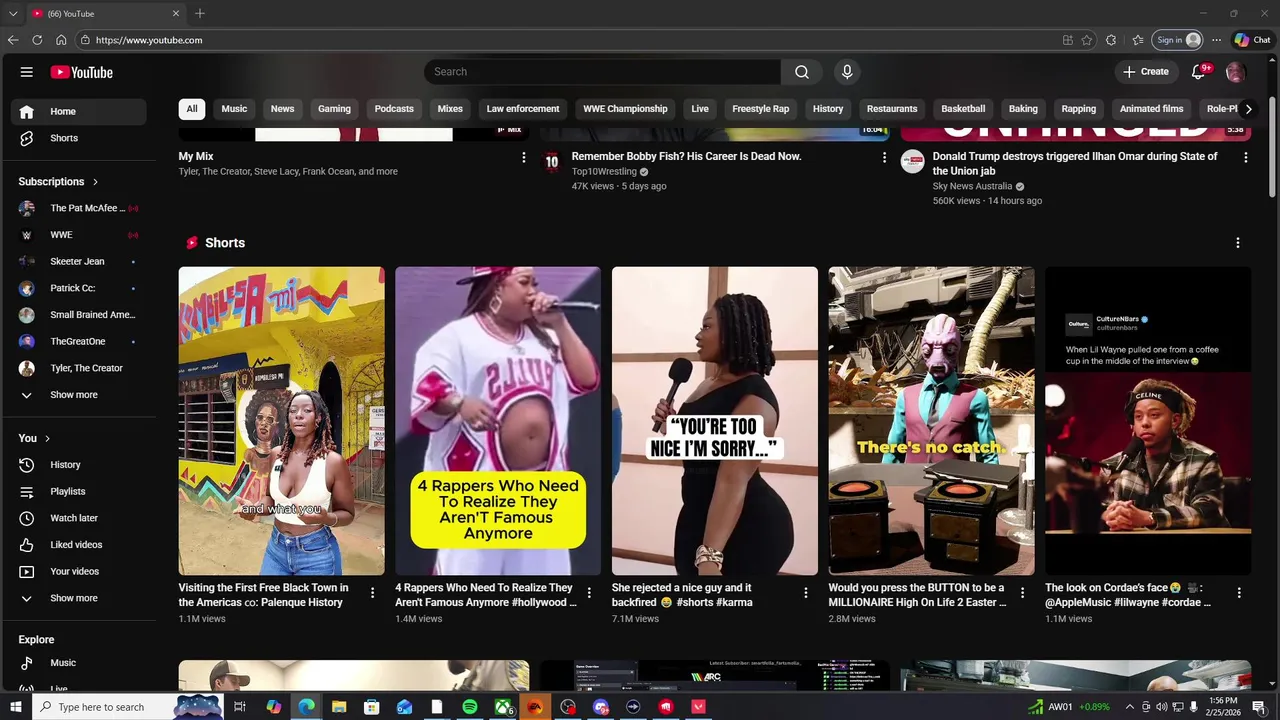Expand subscriptions with Show more
The width and height of the screenshot is (1280, 720).
[79, 395]
